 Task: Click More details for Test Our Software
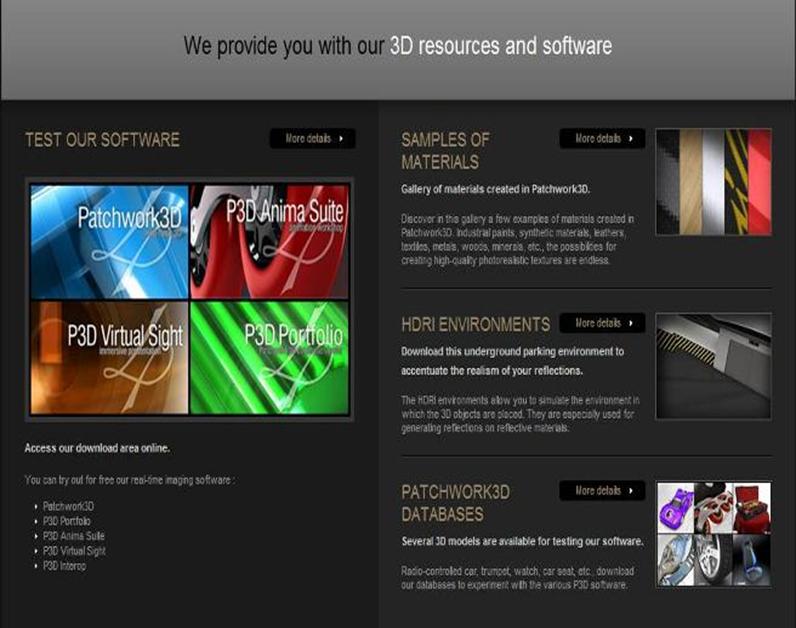(313, 139)
